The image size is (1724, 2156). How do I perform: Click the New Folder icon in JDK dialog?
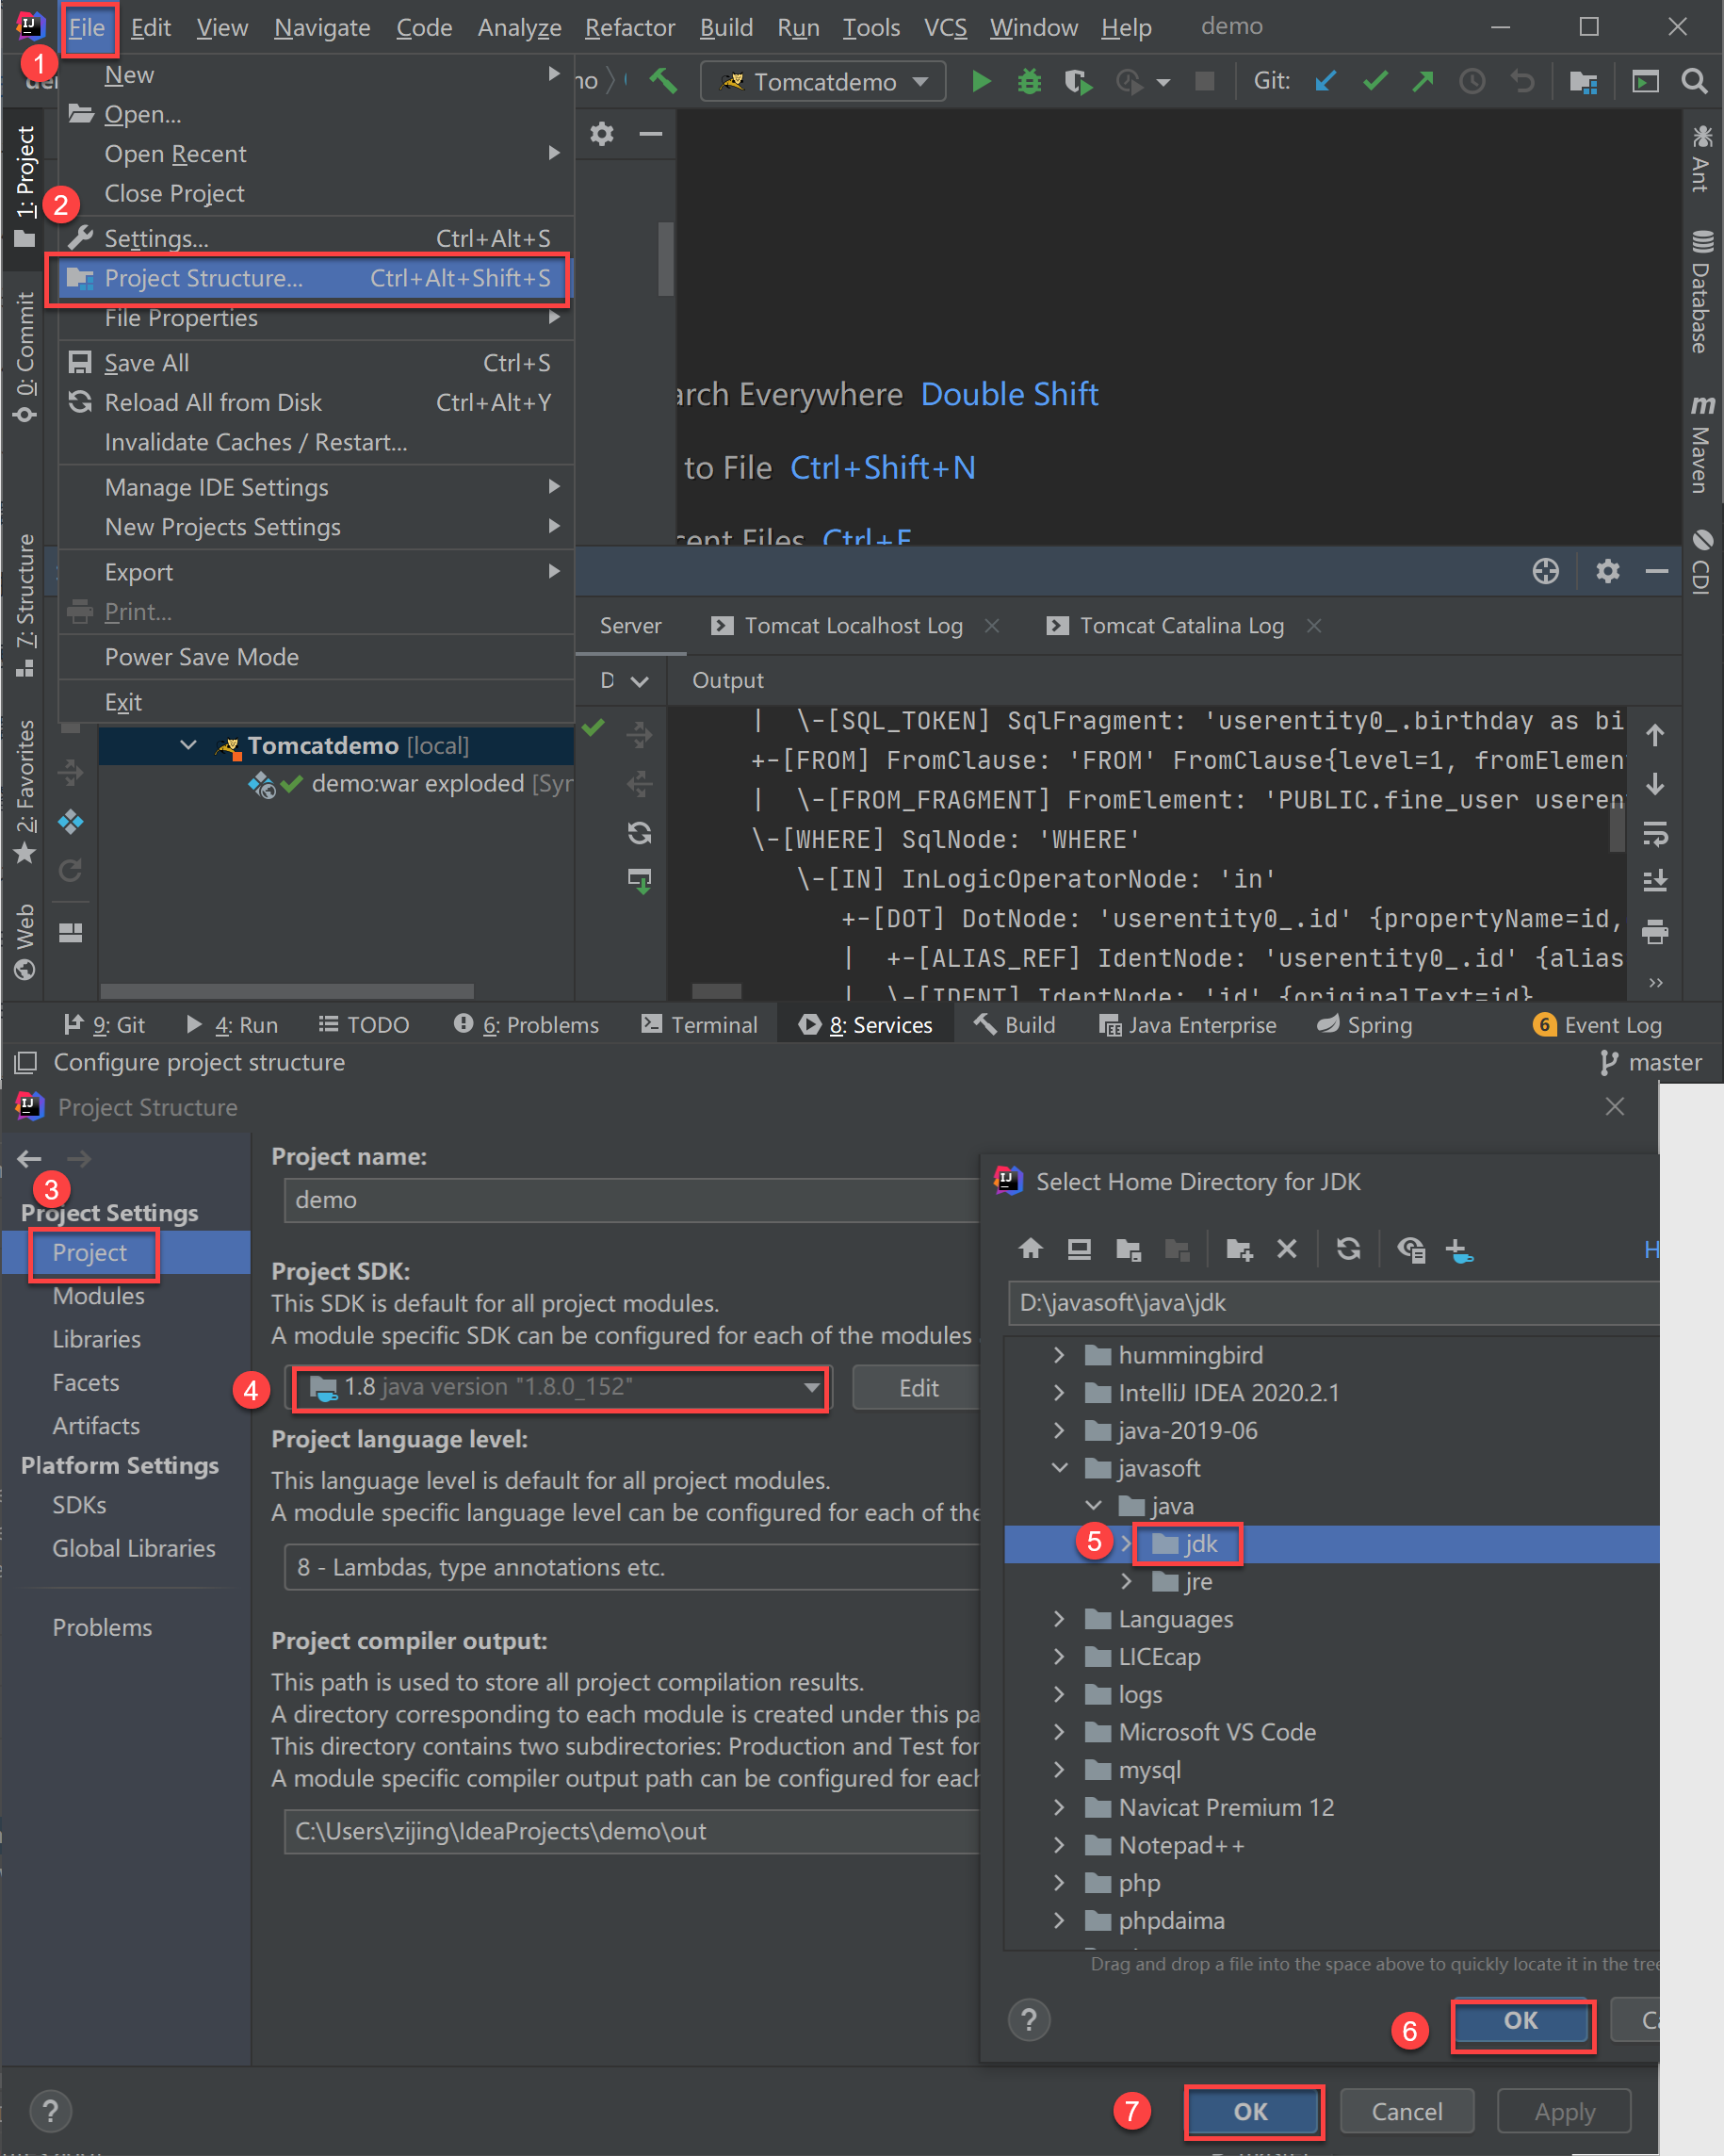coord(1239,1249)
